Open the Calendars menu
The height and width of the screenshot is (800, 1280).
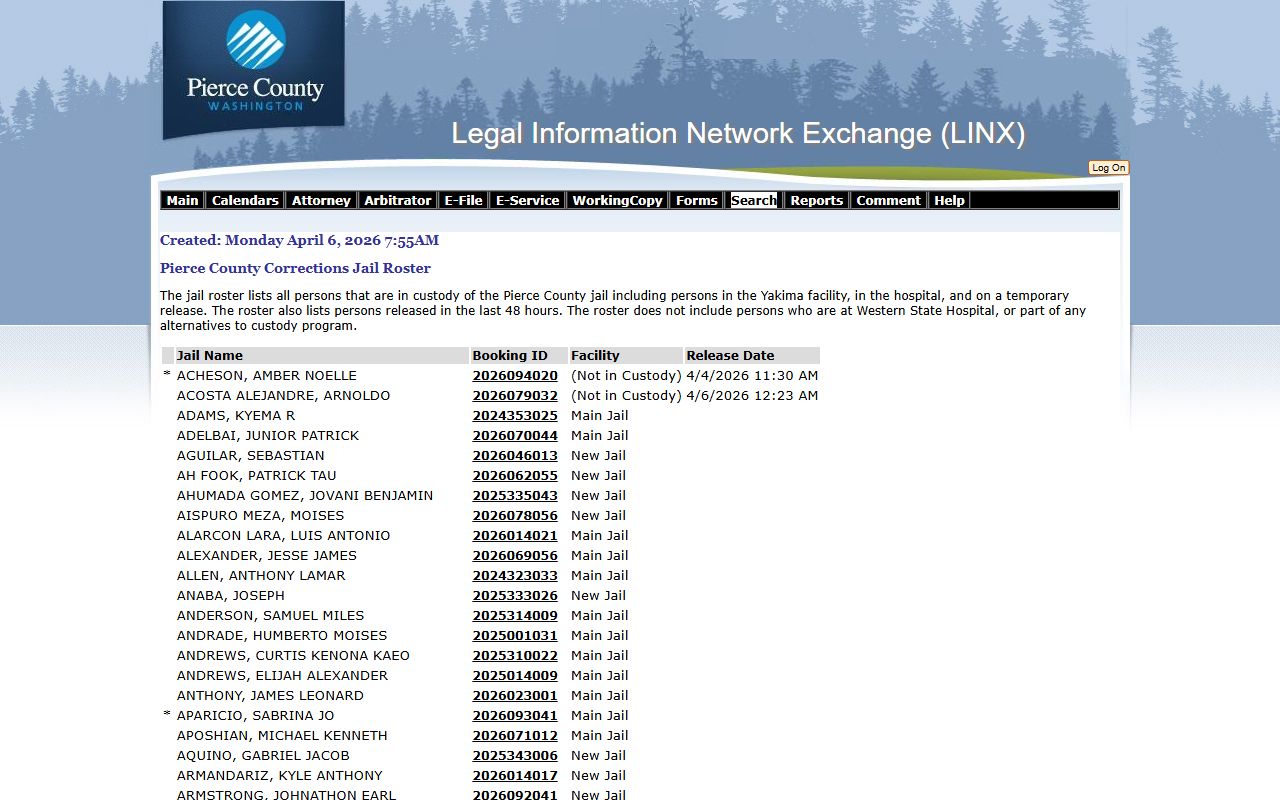(x=245, y=200)
